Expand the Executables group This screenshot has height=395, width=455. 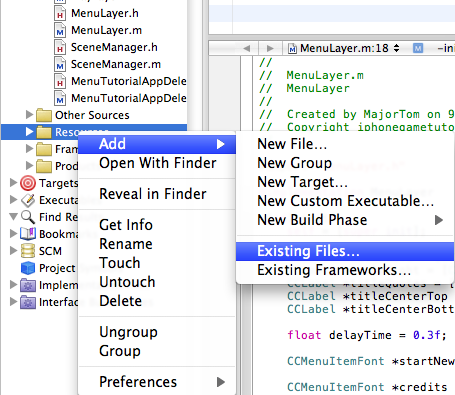[13, 199]
